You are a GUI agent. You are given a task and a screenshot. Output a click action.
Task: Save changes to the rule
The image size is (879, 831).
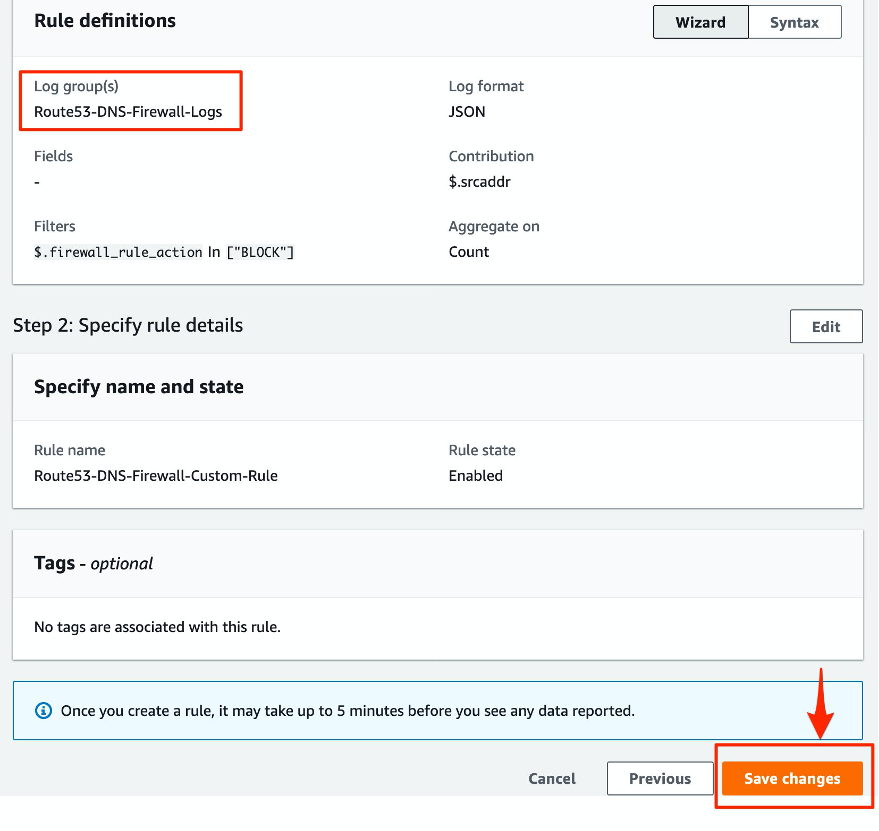[793, 778]
